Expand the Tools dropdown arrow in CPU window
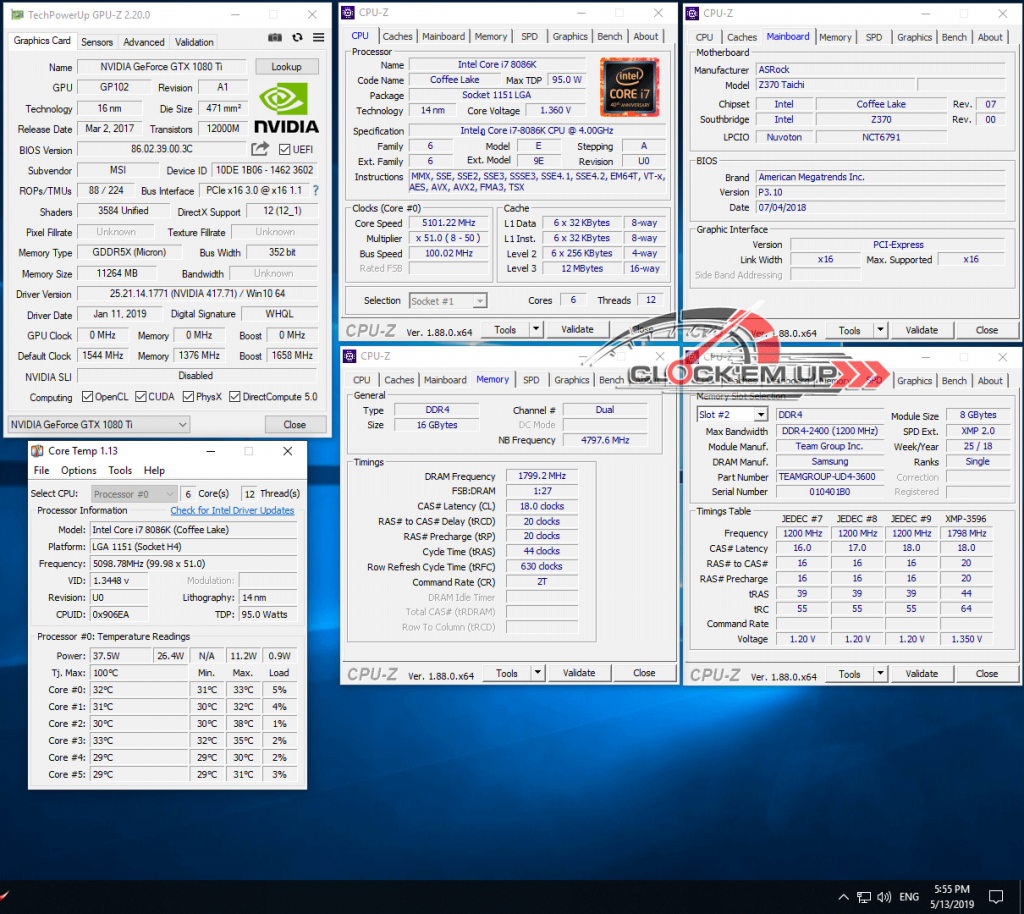The width and height of the screenshot is (1024, 914). 536,329
